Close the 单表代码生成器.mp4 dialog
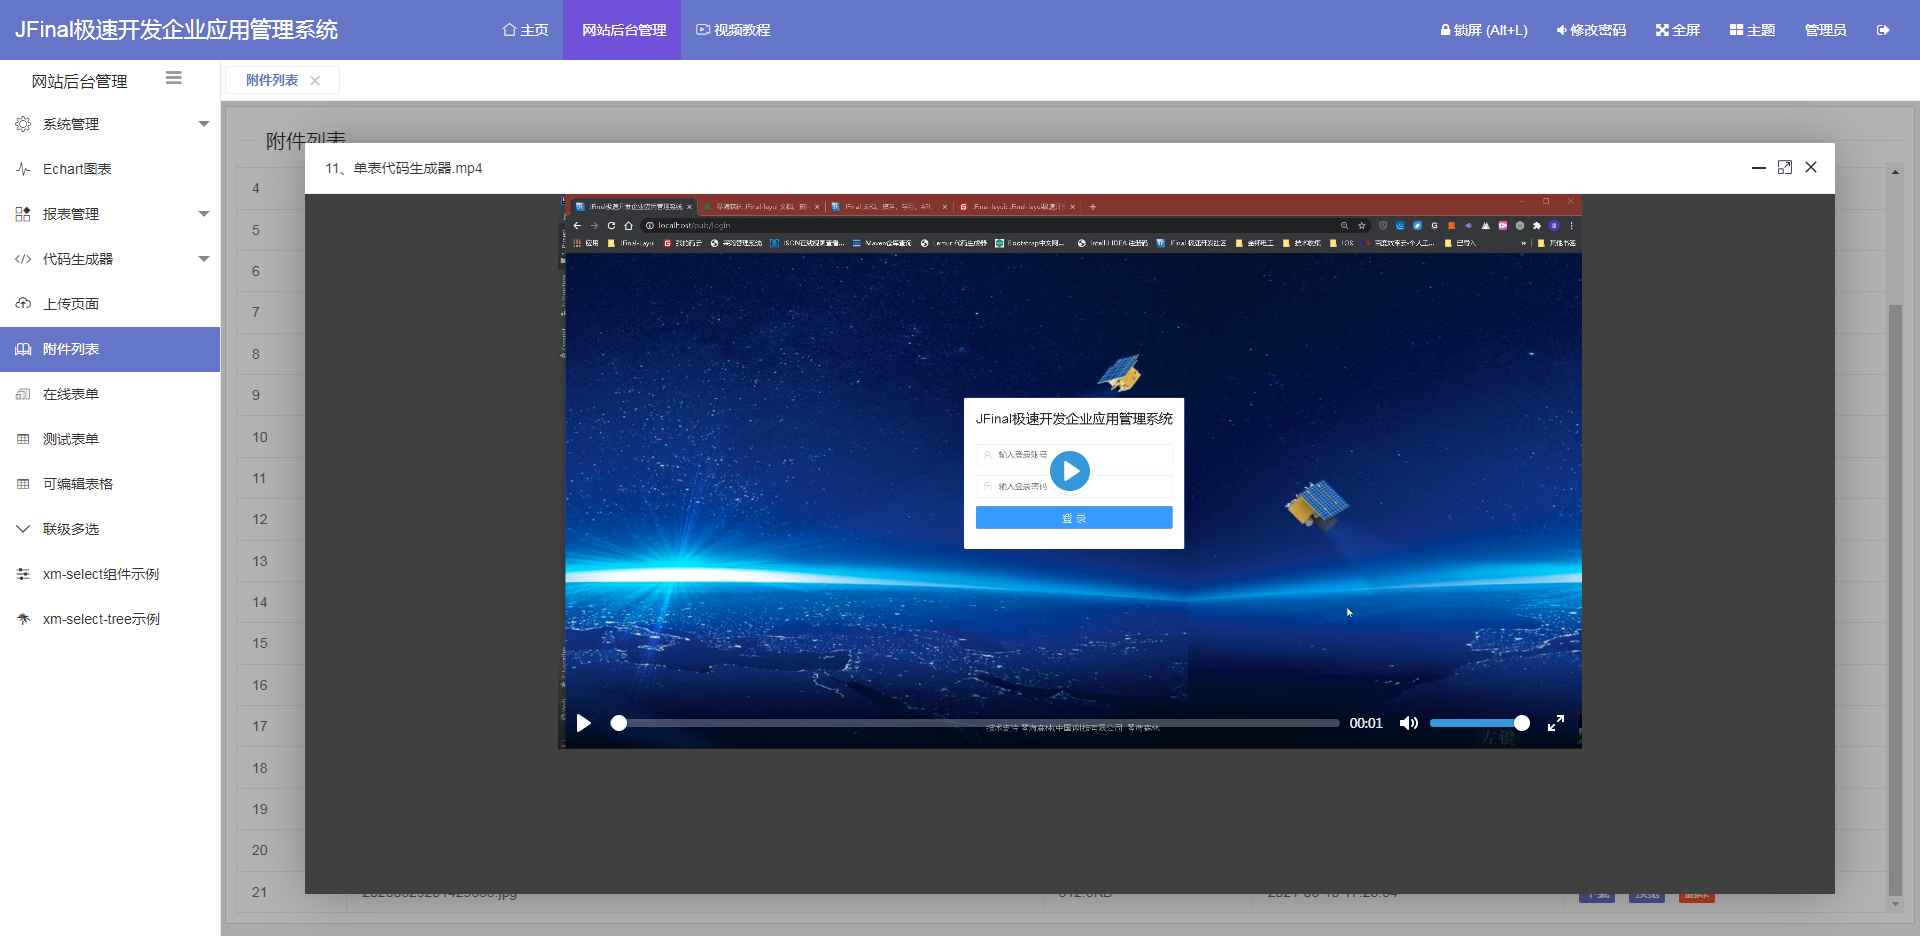Image resolution: width=1920 pixels, height=936 pixels. coord(1811,167)
